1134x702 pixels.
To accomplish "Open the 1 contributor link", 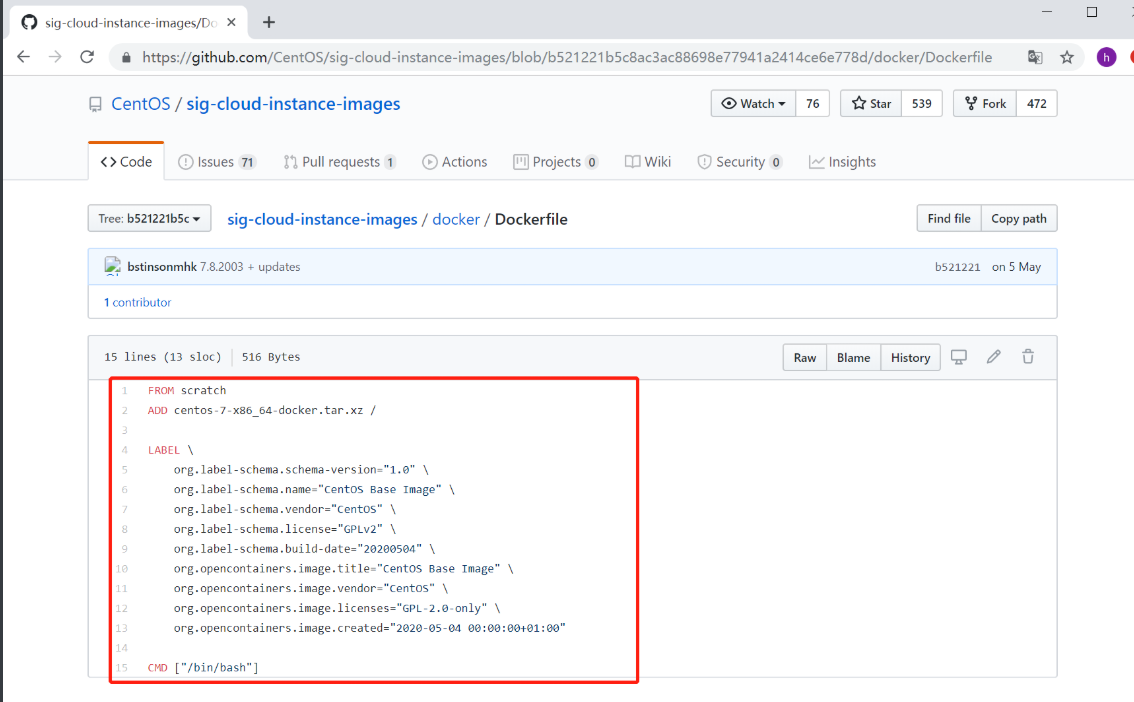I will pos(137,302).
